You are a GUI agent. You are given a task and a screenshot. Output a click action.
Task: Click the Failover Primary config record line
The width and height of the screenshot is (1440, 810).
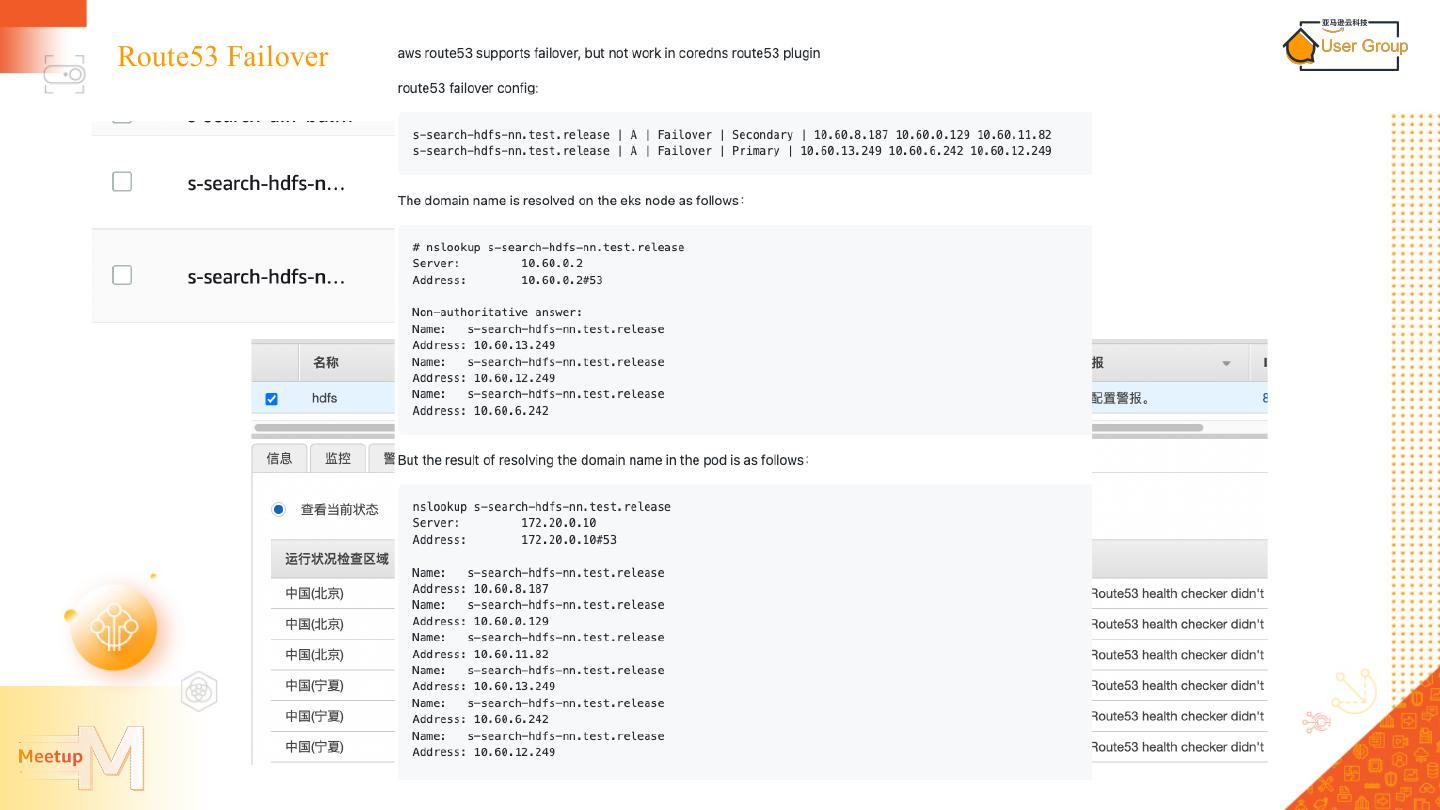(x=732, y=151)
